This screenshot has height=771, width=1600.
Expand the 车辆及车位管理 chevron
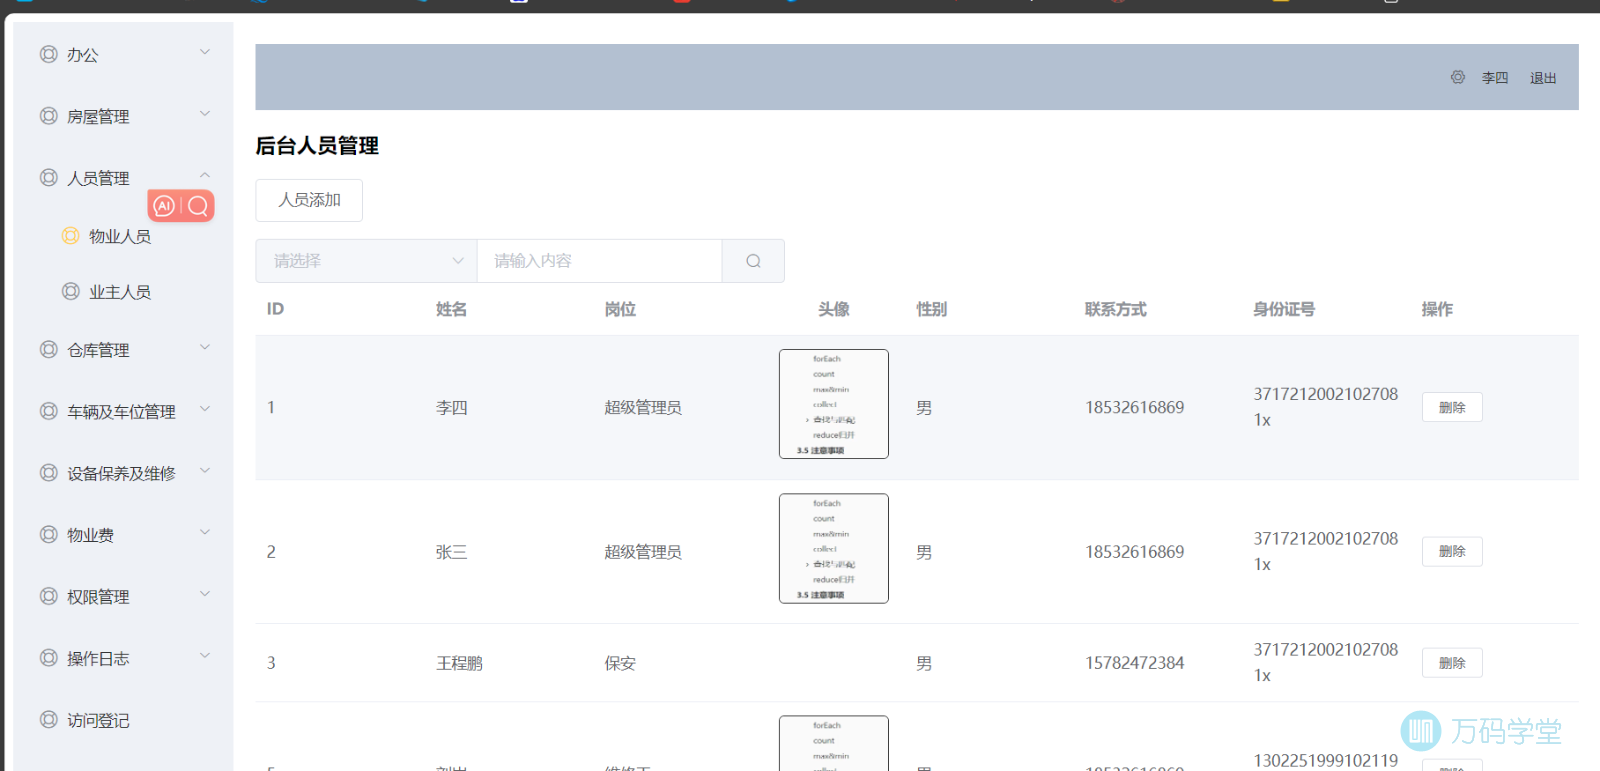pos(205,408)
